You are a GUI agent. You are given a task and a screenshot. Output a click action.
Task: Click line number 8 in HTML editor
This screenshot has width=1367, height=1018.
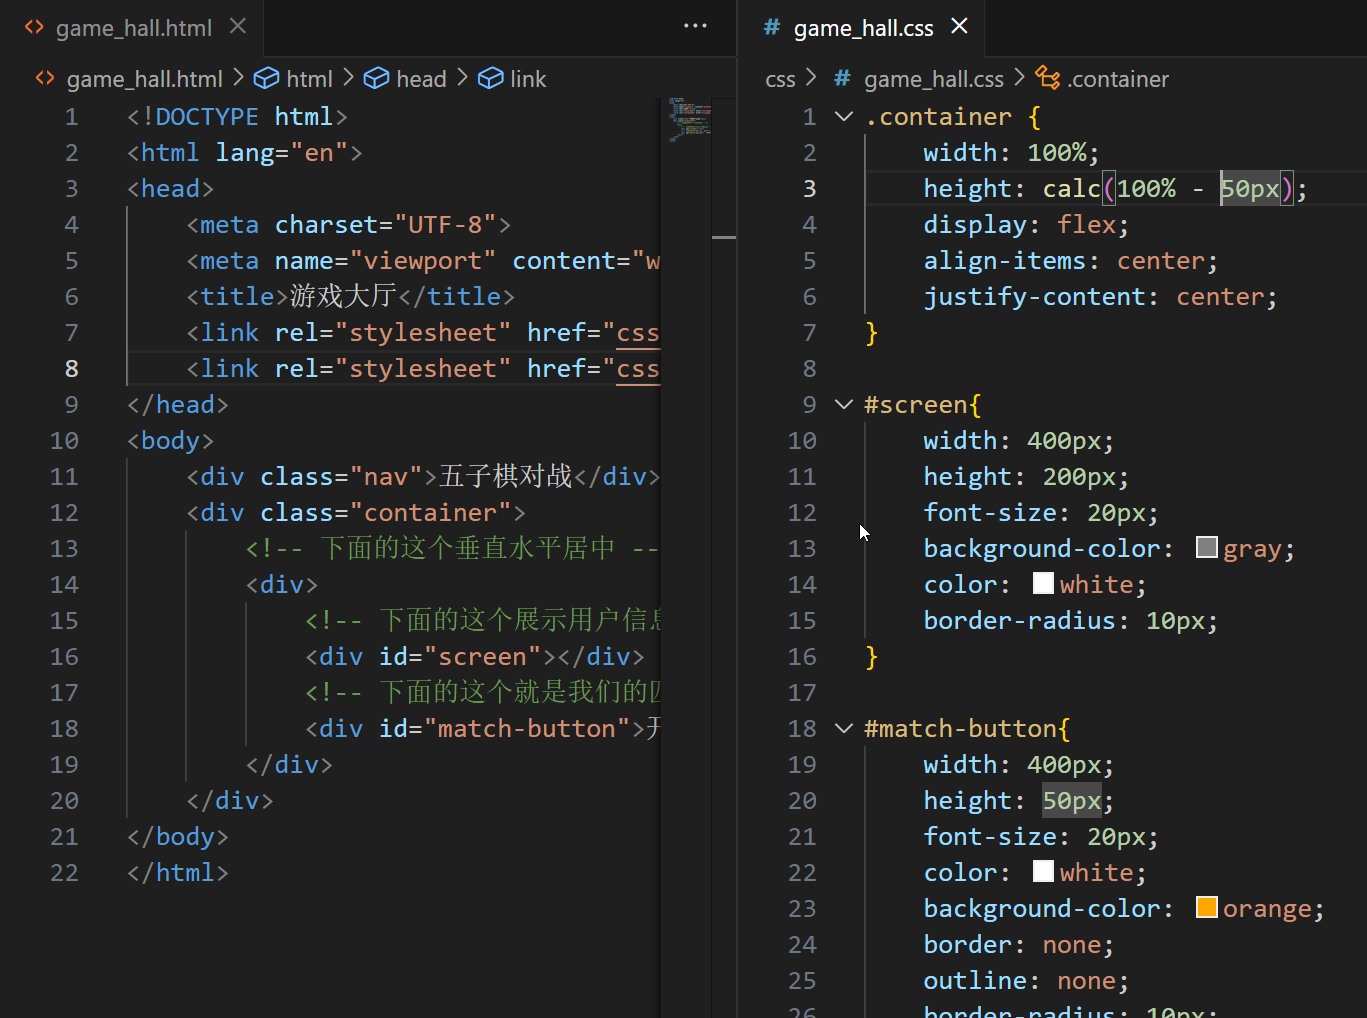(71, 369)
